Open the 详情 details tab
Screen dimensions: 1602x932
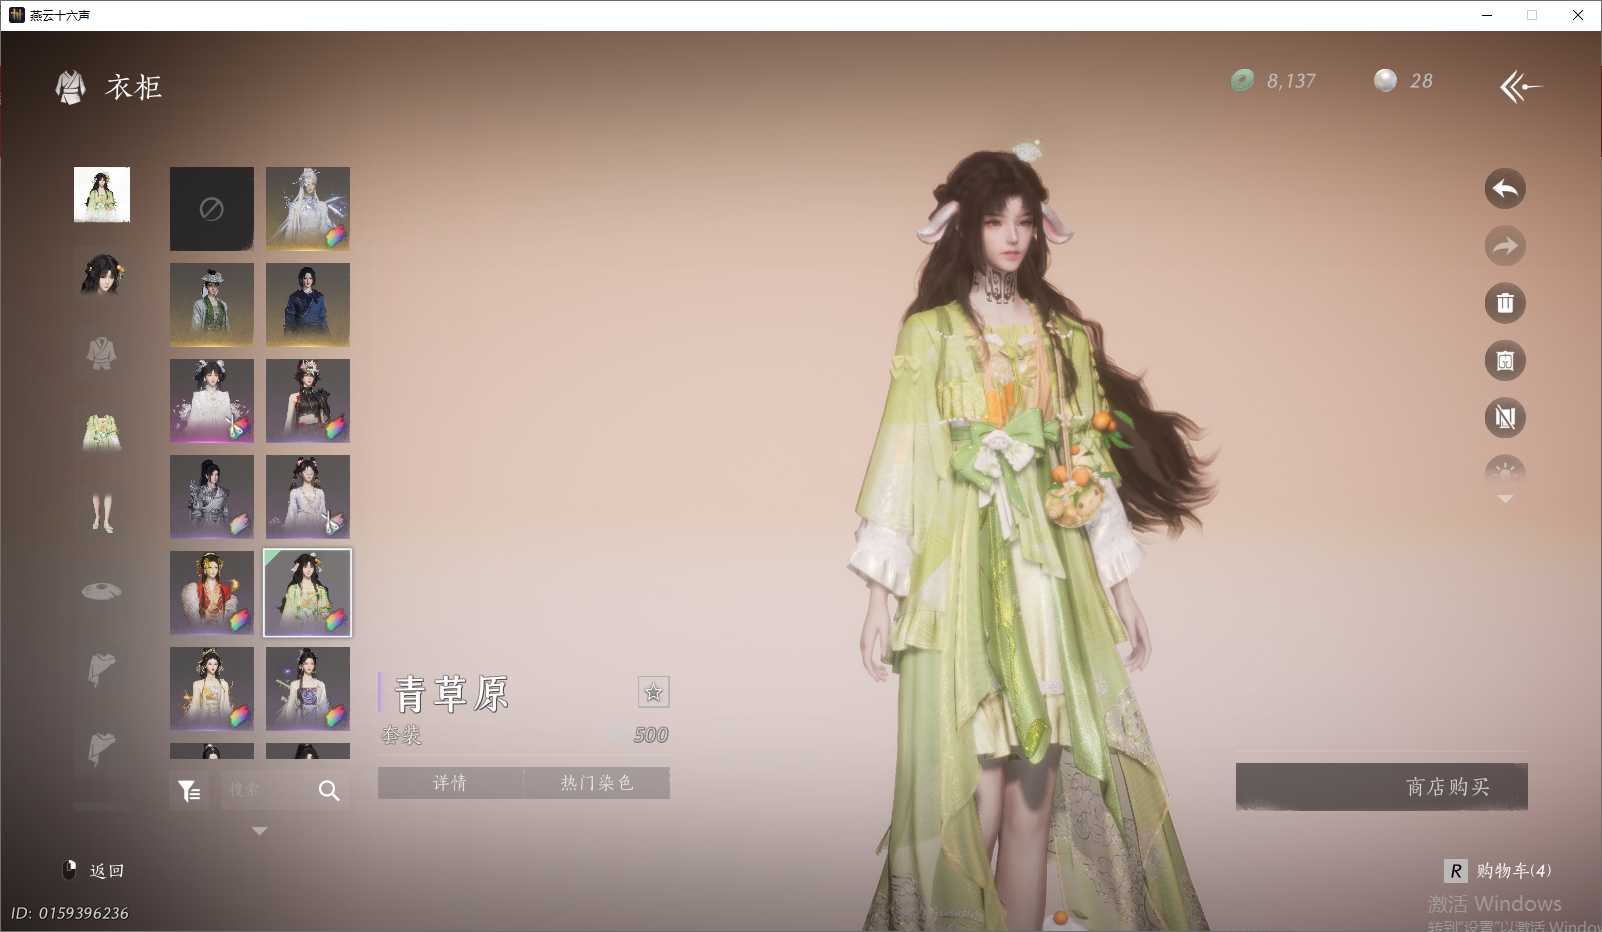point(450,783)
